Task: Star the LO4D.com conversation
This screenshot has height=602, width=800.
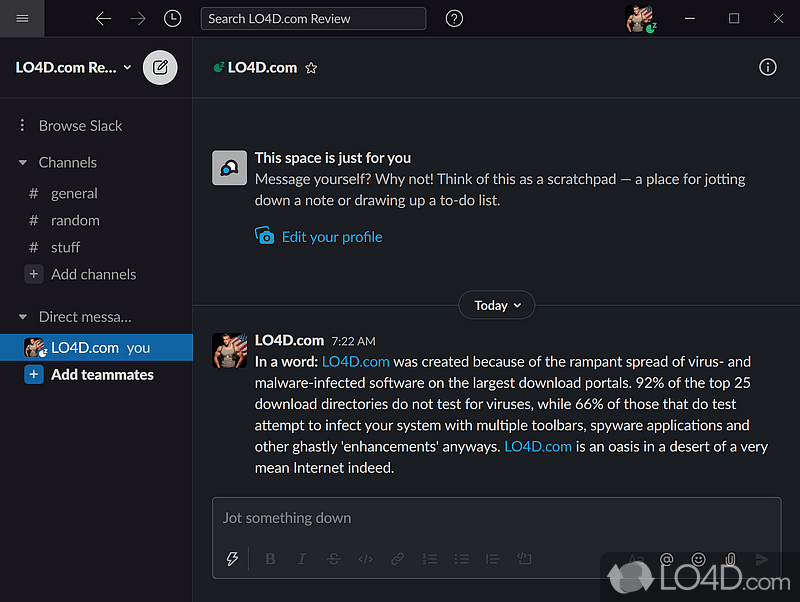Action: click(311, 68)
